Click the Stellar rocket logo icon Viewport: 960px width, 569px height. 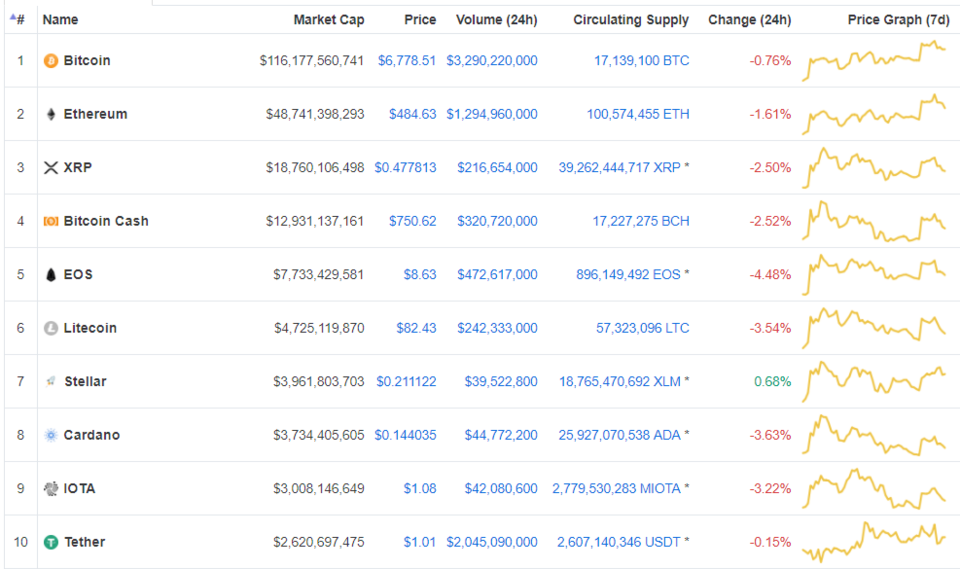[51, 382]
